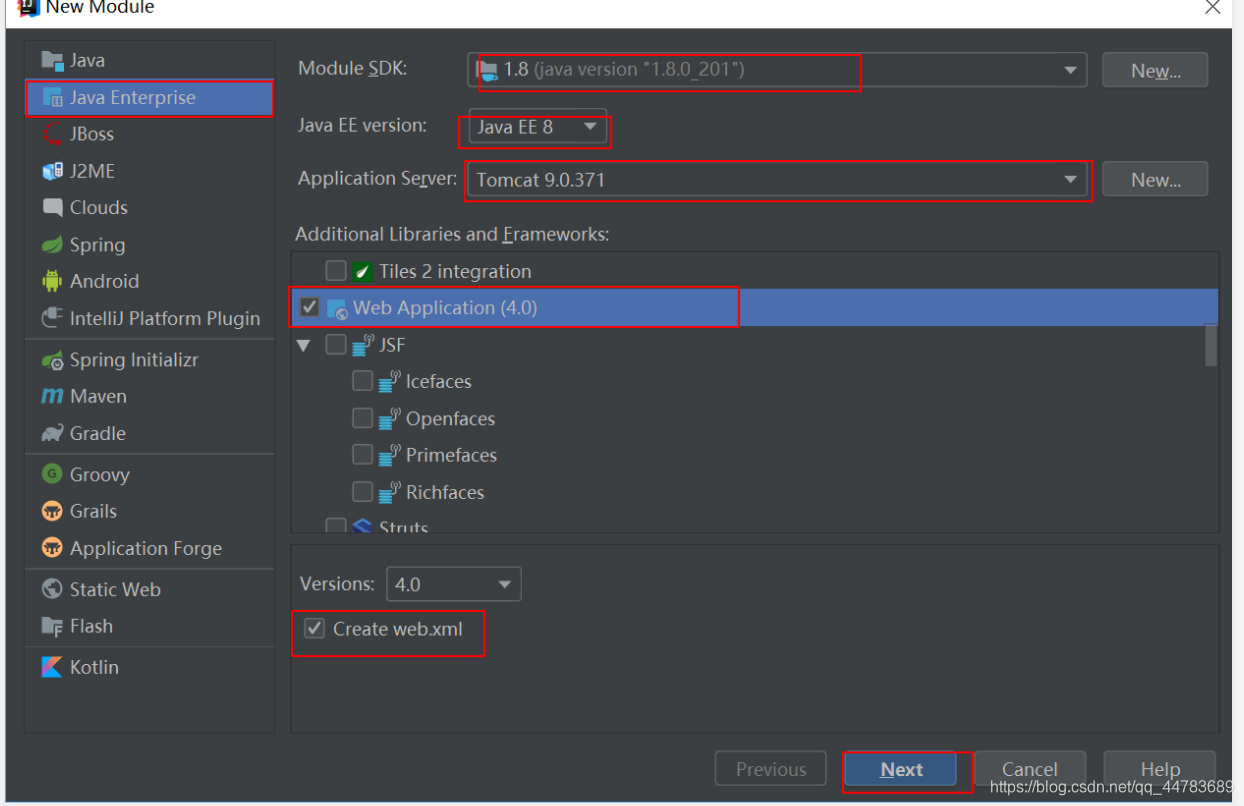1244x806 pixels.
Task: Click the Spring Initializr icon
Action: click(52, 360)
